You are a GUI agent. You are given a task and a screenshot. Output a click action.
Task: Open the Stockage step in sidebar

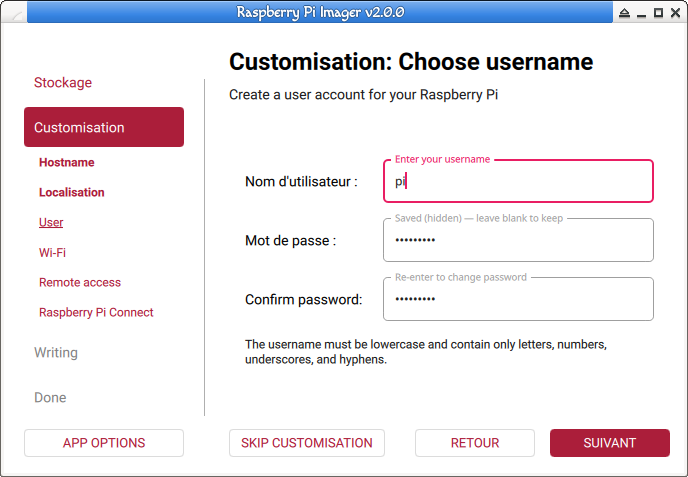pos(63,82)
